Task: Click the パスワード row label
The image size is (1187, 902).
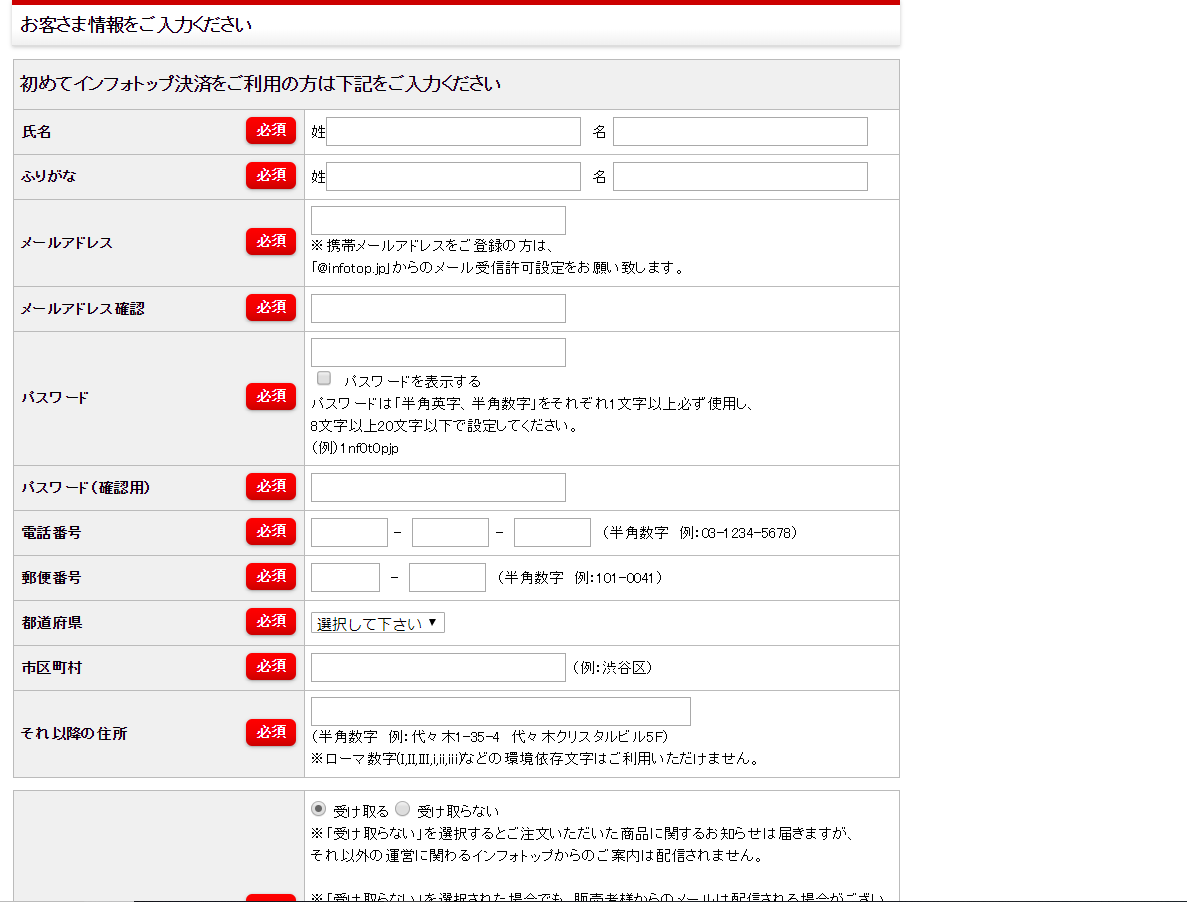Action: pyautogui.click(x=55, y=397)
